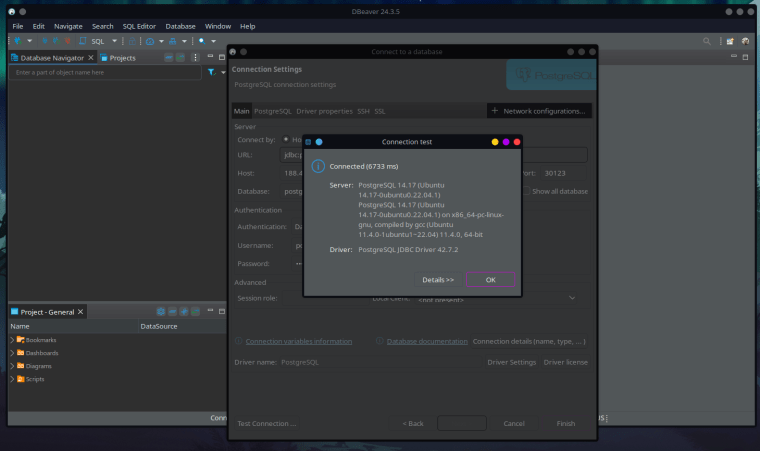The height and width of the screenshot is (451, 760).
Task: Click the blue search magnifier toolbar icon
Action: pyautogui.click(x=202, y=41)
